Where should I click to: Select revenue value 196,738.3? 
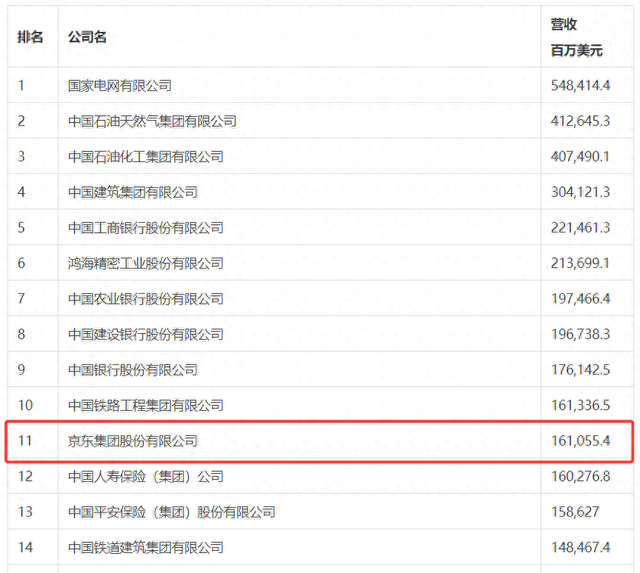pos(580,334)
